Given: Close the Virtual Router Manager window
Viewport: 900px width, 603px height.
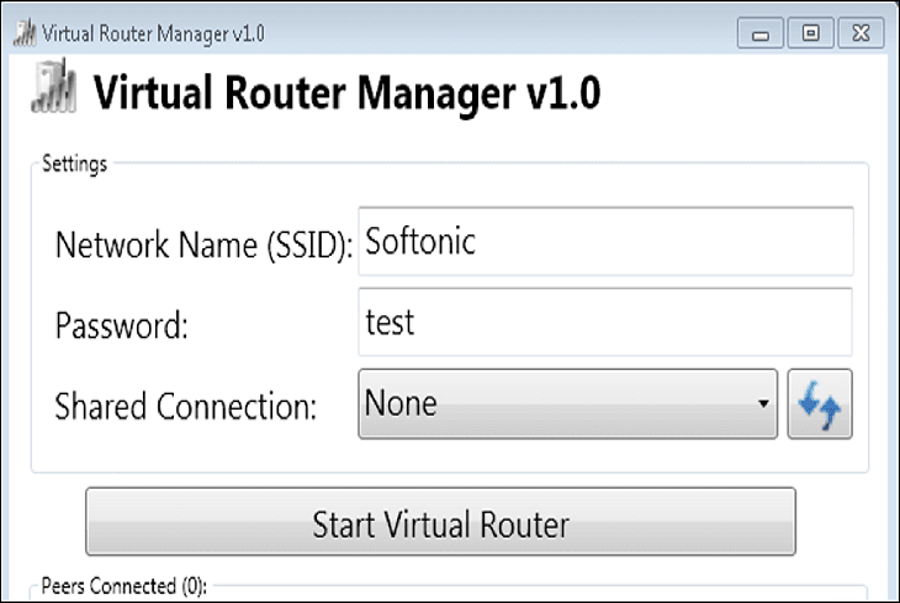Looking at the screenshot, I should click(x=861, y=33).
